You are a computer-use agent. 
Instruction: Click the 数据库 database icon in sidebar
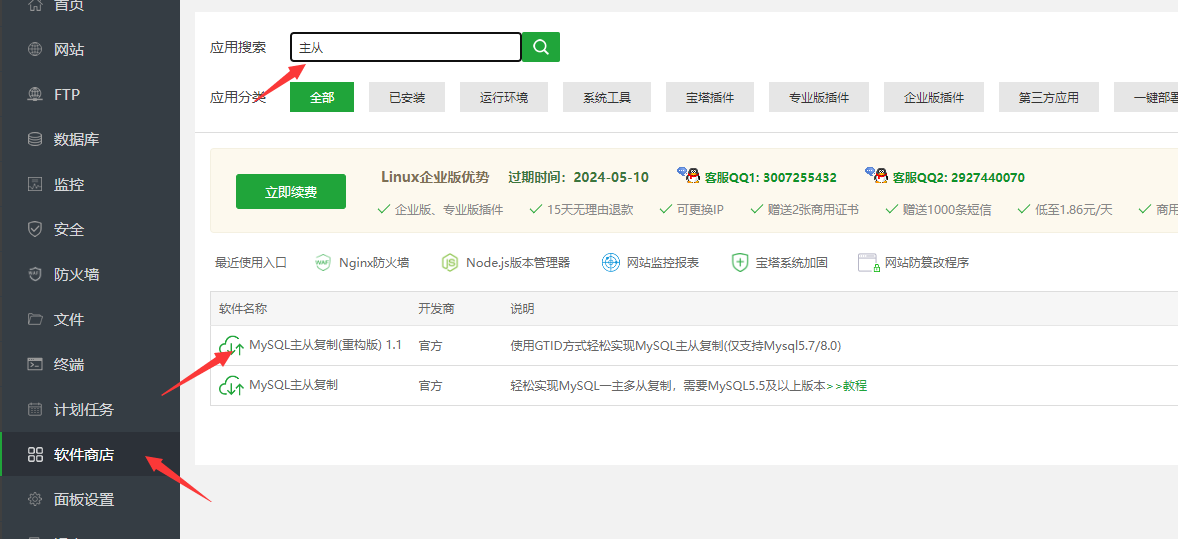pyautogui.click(x=35, y=139)
